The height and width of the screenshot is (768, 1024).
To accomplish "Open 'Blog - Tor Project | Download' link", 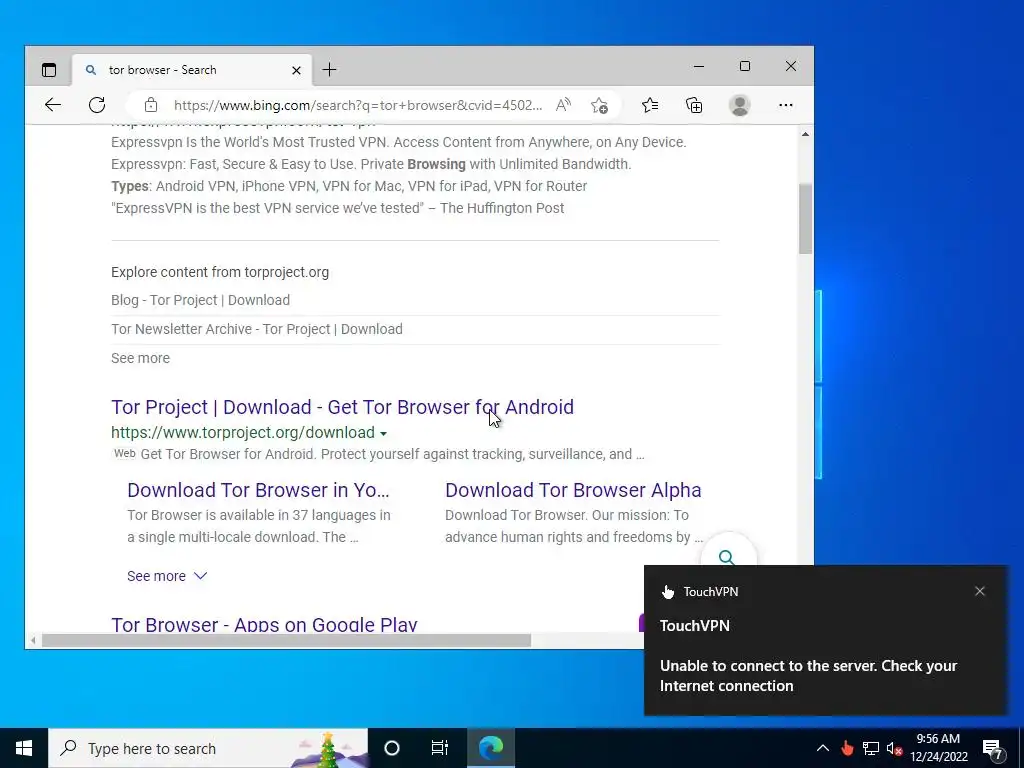I will [x=200, y=300].
